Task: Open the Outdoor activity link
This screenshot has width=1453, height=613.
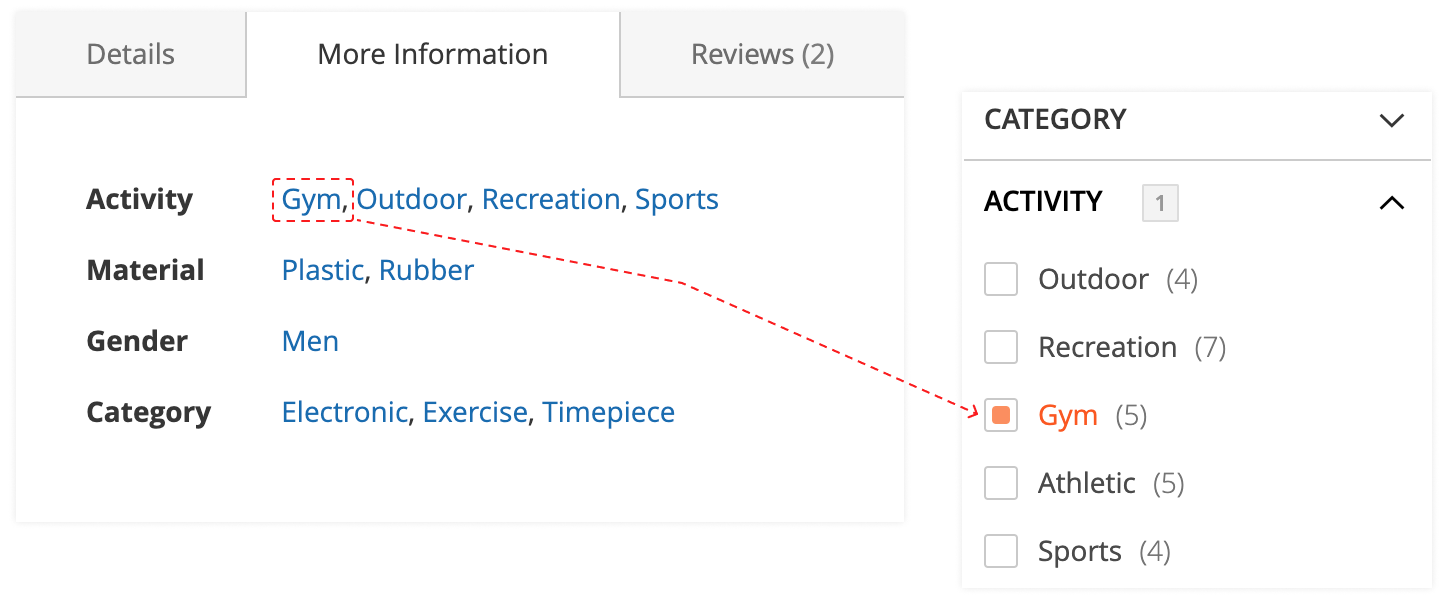Action: point(413,199)
